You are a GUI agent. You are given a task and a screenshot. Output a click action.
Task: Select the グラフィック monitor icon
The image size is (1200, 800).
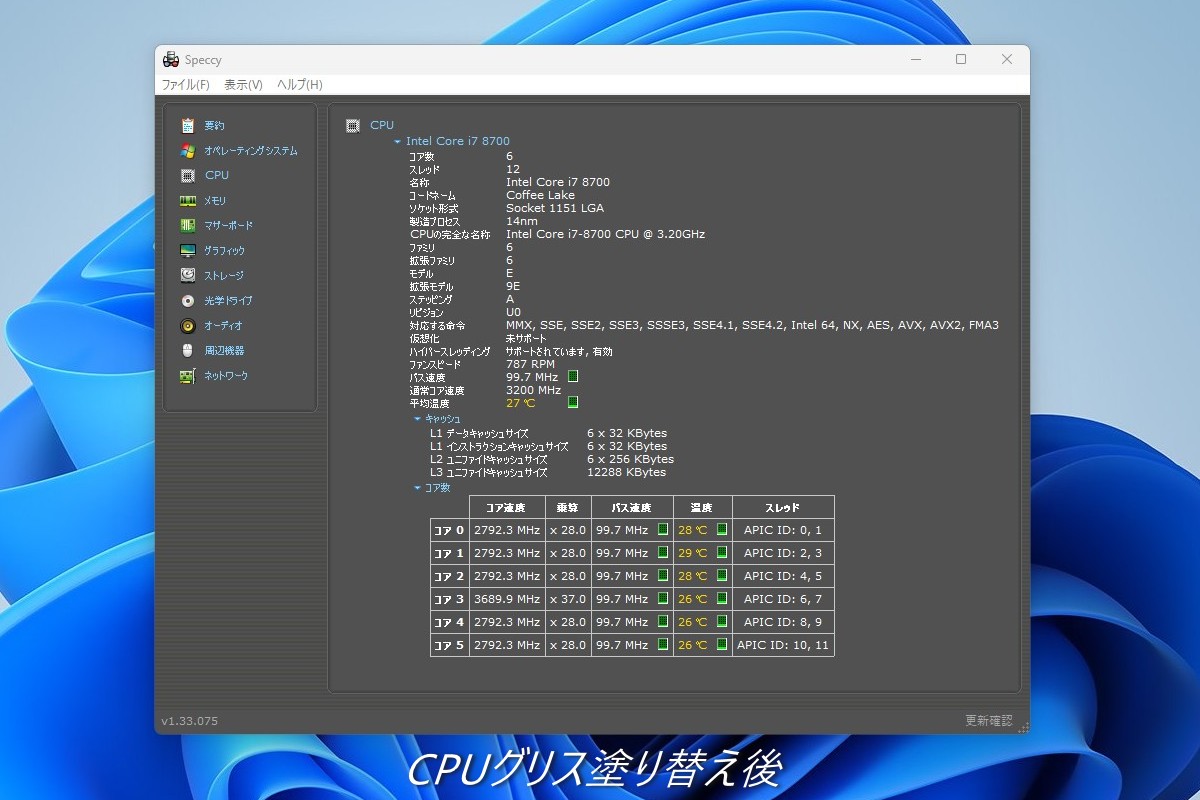click(187, 251)
